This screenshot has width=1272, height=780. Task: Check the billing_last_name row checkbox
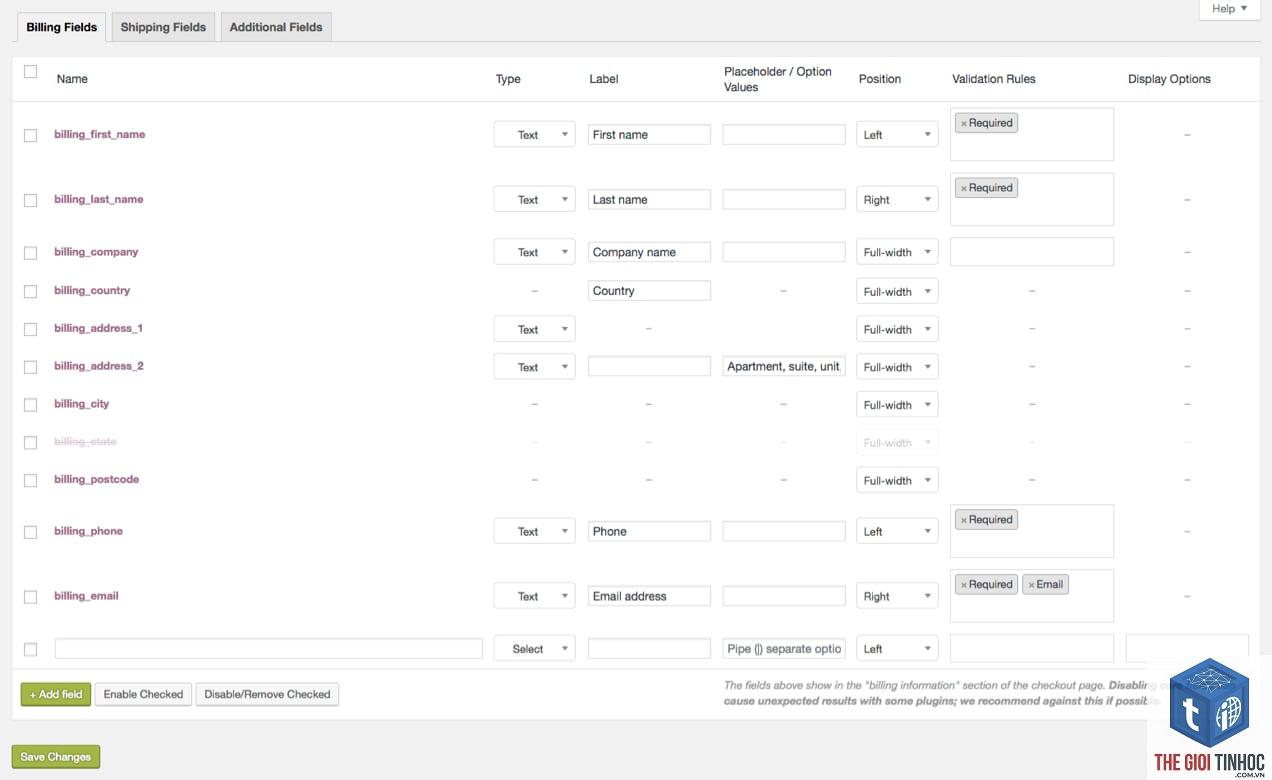30,200
